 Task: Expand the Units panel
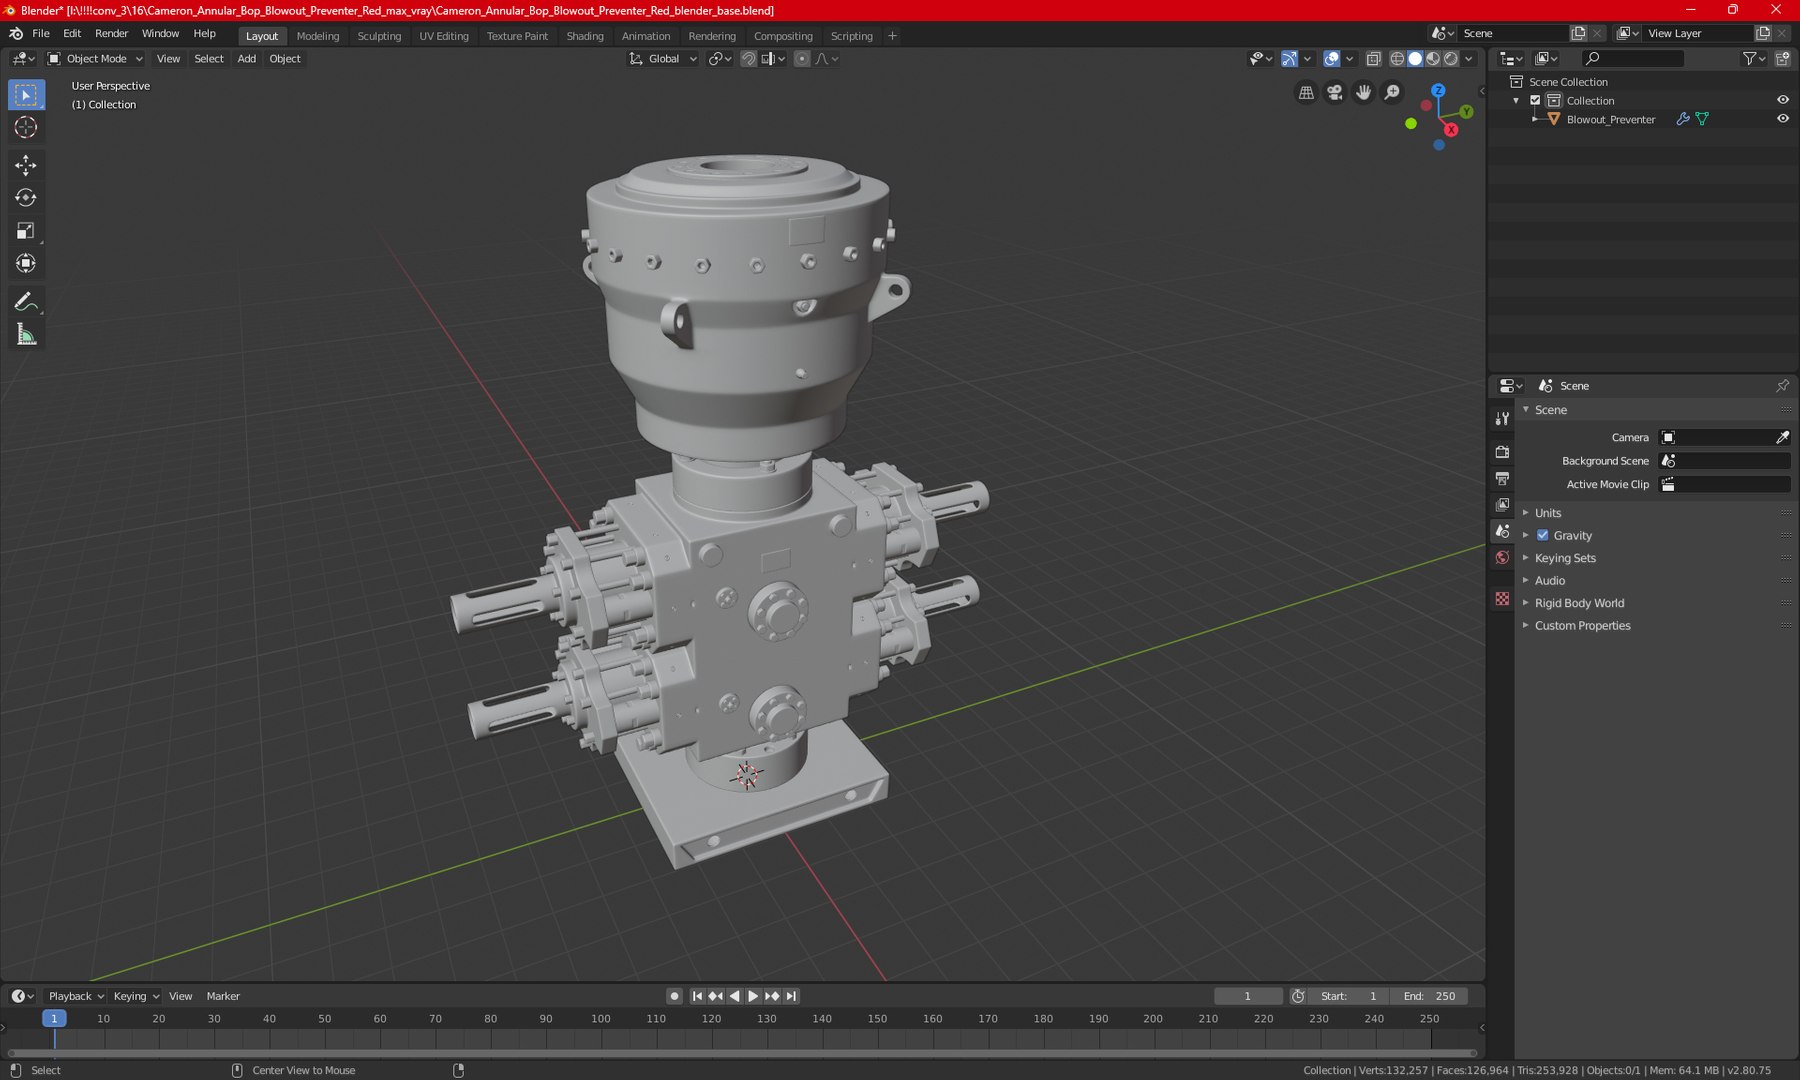tap(1547, 513)
